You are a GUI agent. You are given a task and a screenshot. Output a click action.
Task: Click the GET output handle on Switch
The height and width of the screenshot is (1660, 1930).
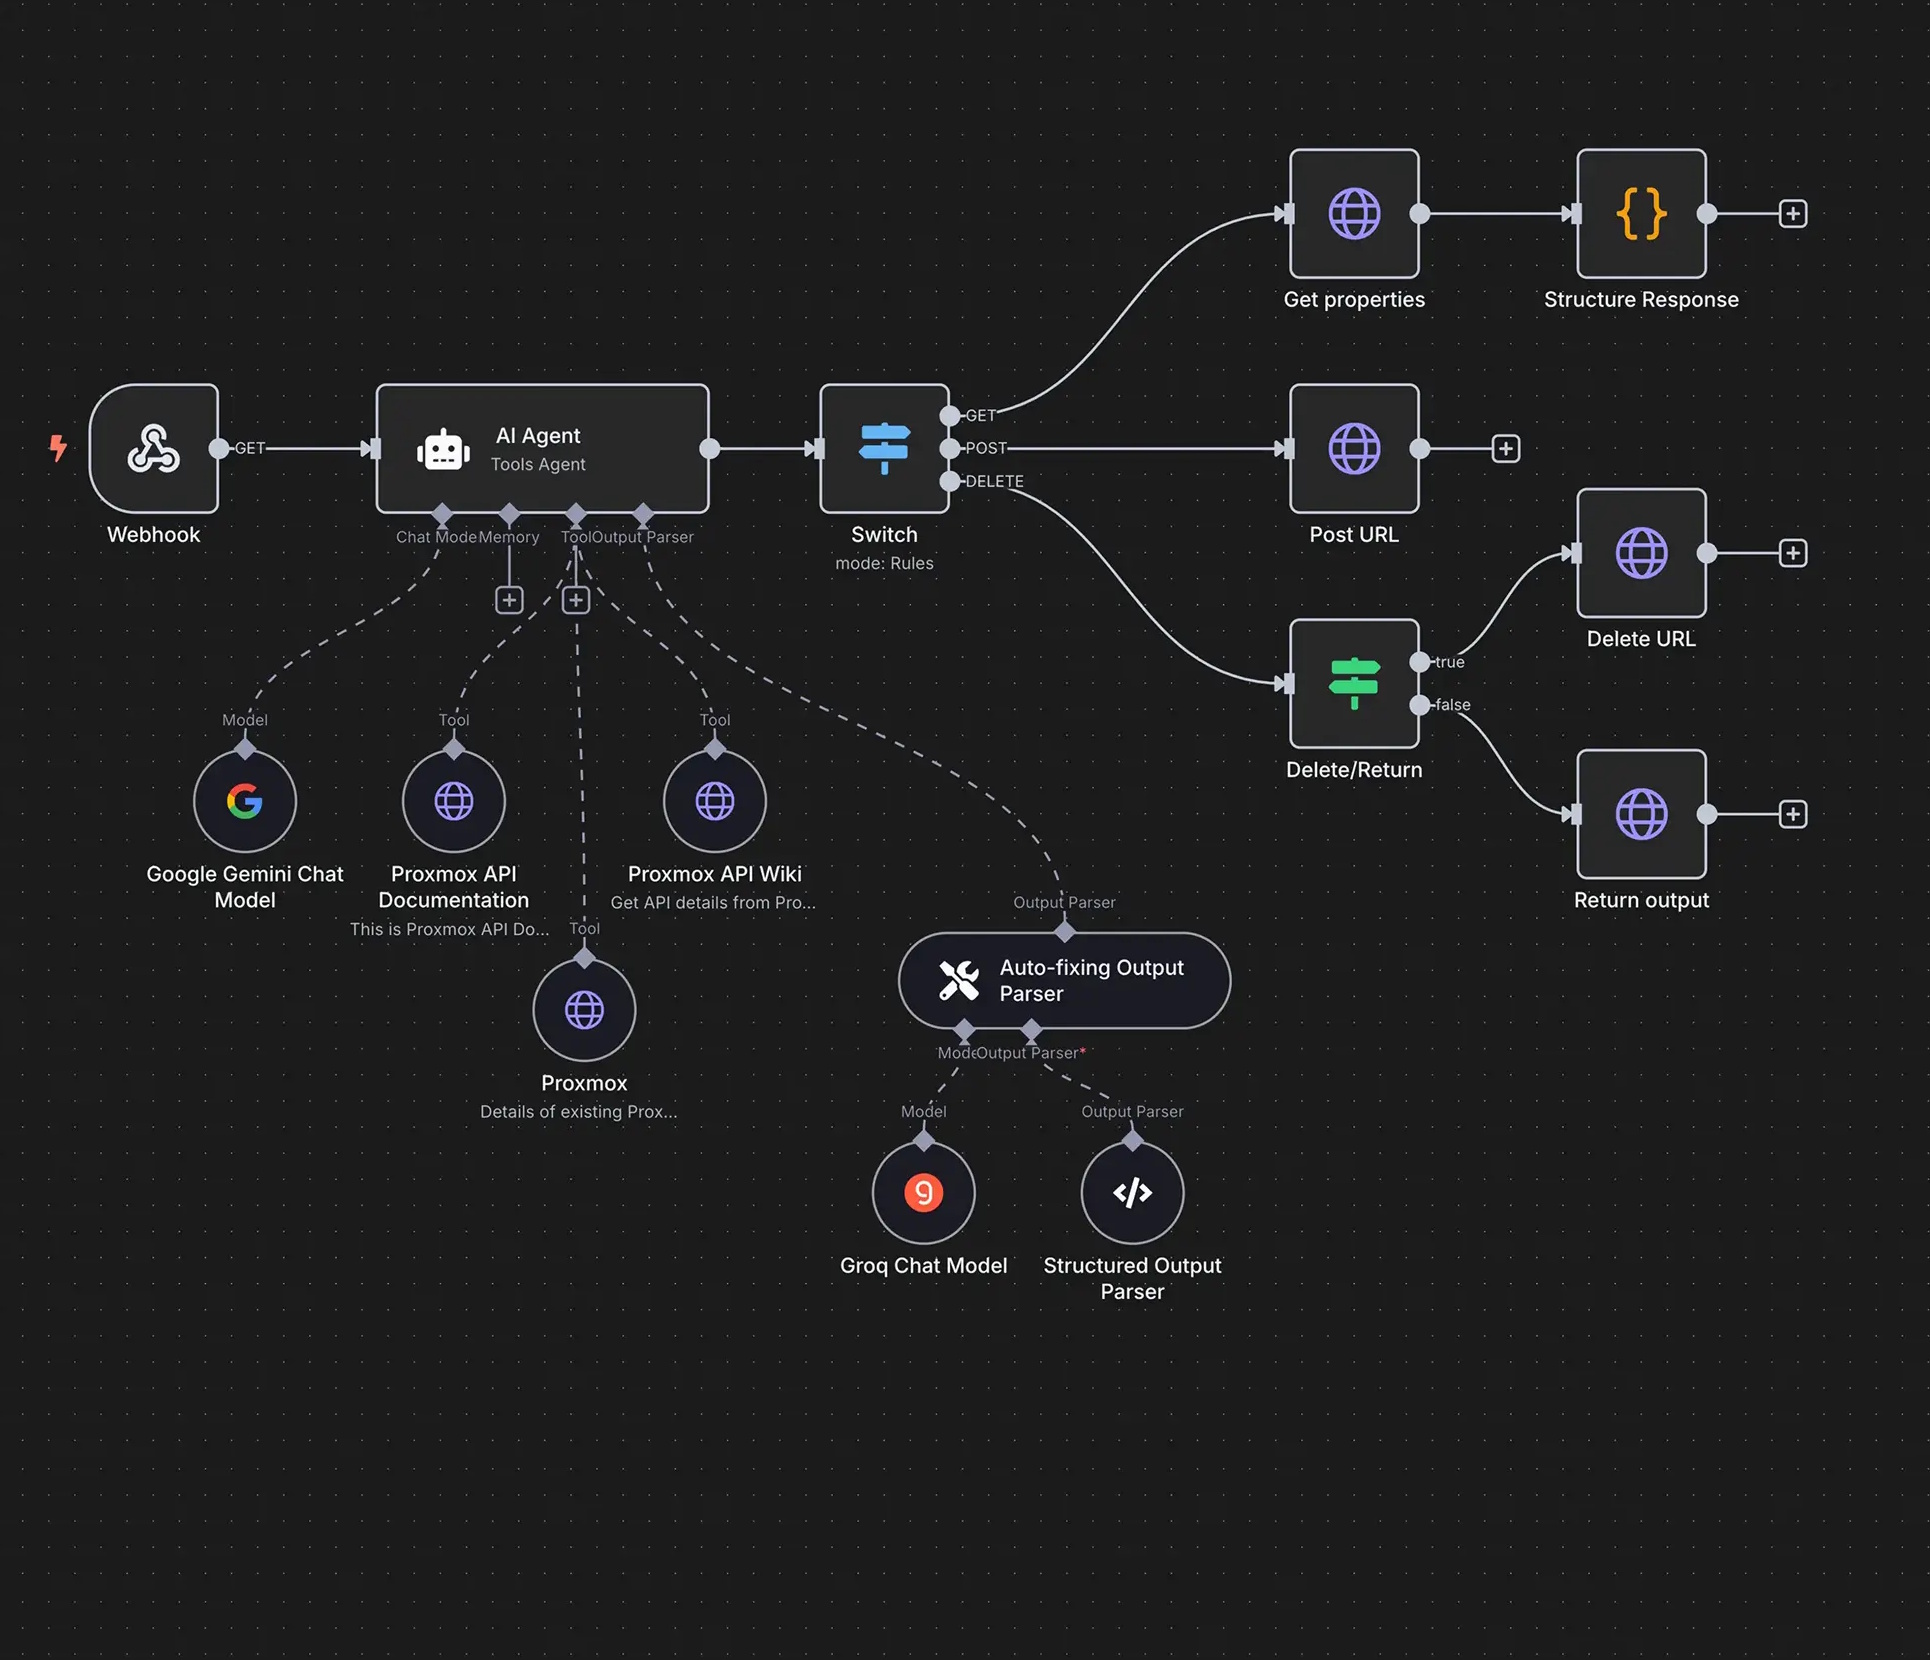click(948, 414)
